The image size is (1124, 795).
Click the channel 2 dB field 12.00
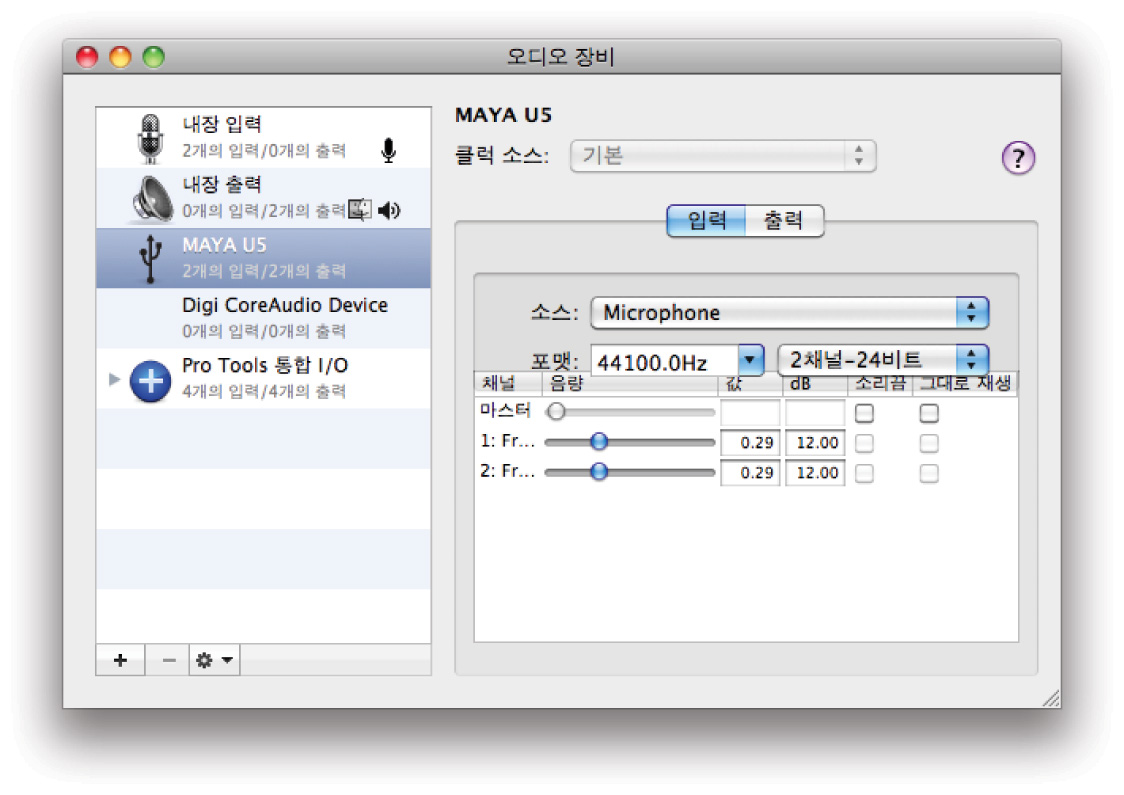pos(815,472)
